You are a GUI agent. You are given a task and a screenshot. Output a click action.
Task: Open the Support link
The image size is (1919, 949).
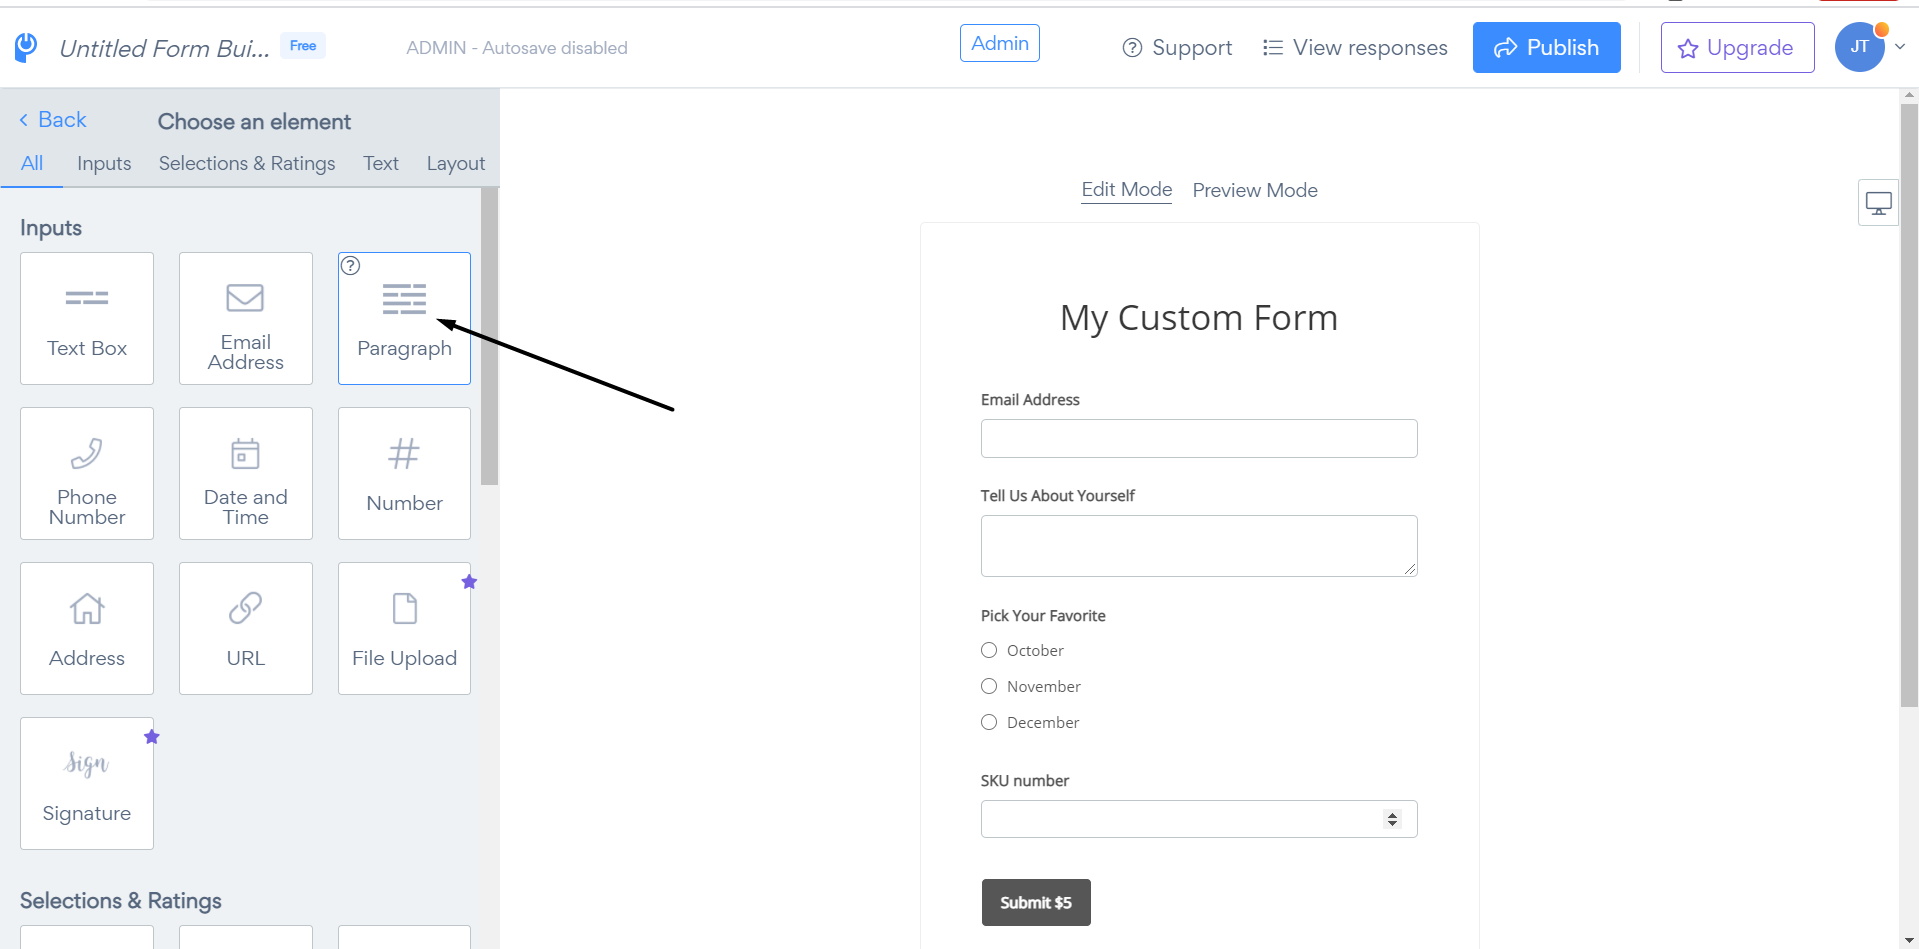coord(1177,47)
